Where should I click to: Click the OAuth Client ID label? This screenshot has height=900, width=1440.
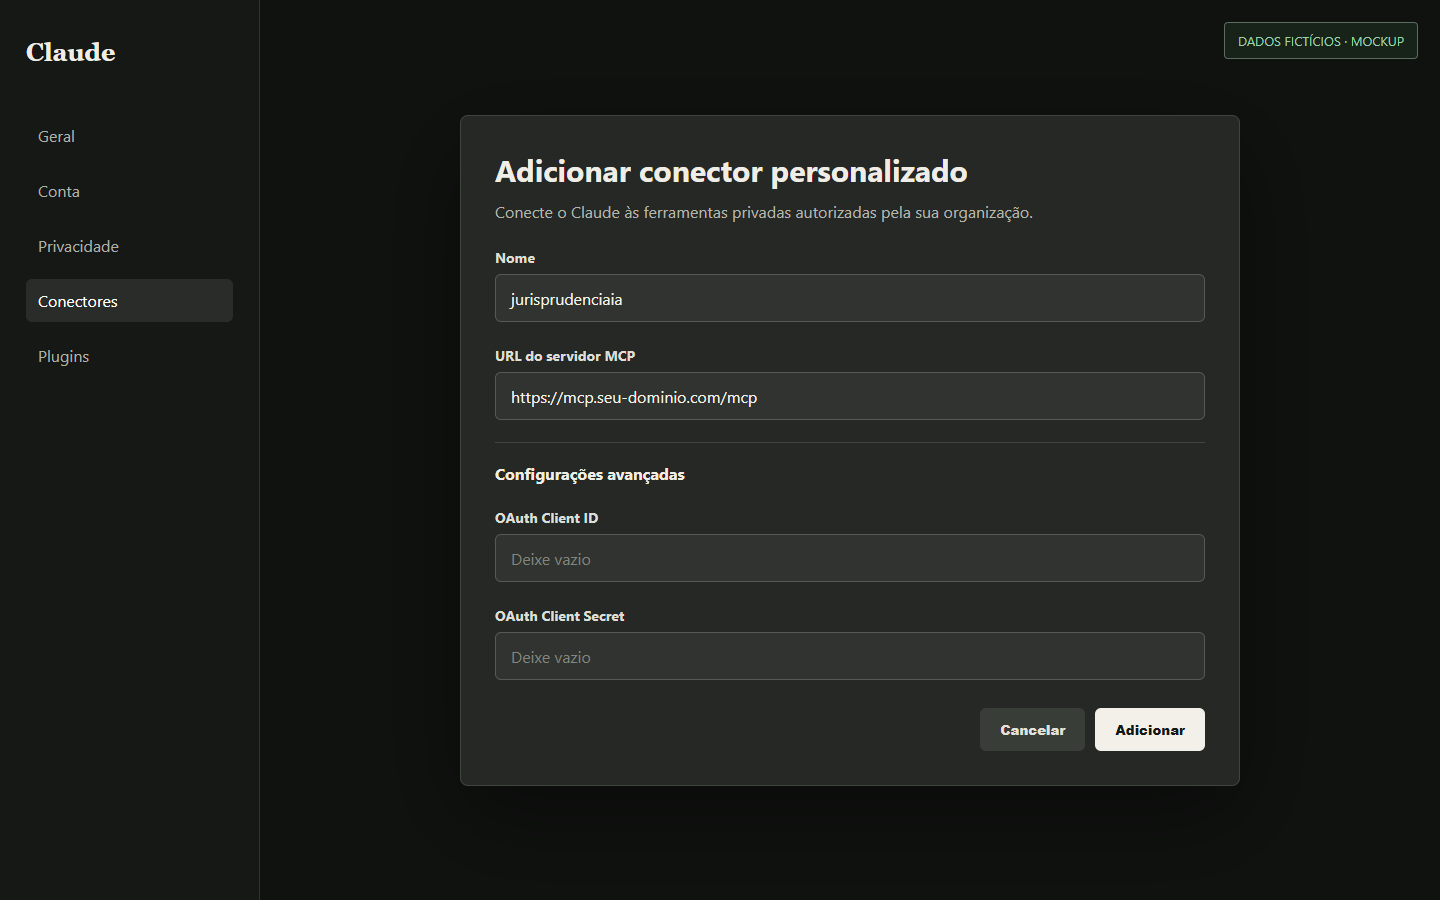(x=546, y=518)
